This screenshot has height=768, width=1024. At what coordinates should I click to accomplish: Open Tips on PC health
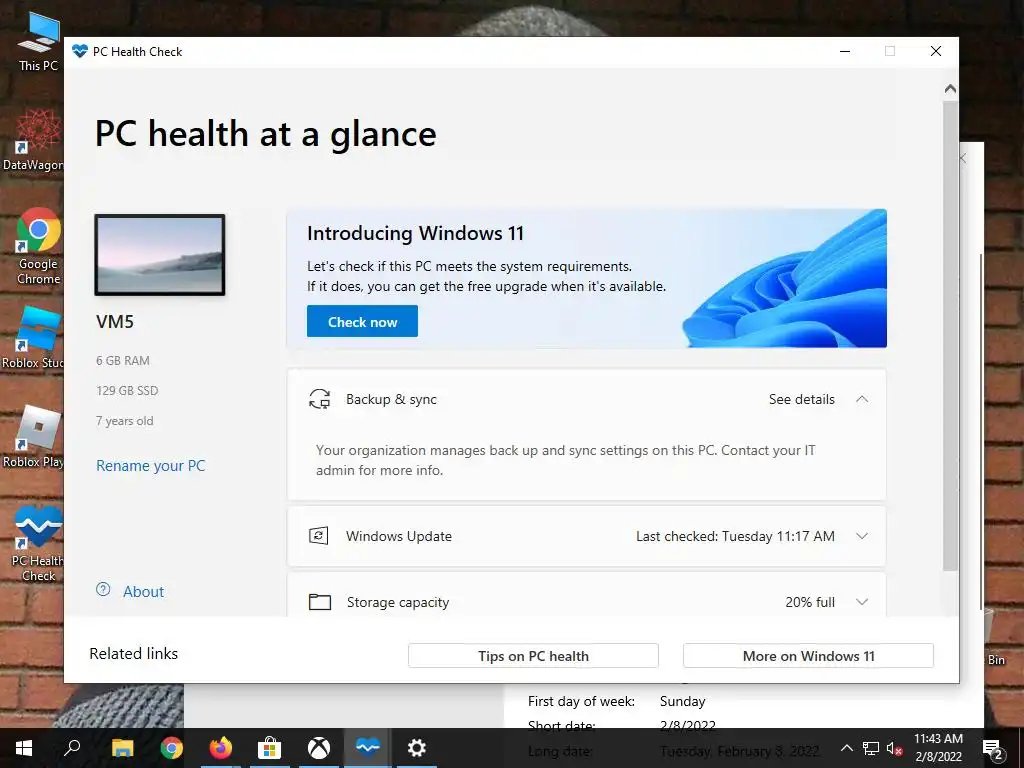pos(533,656)
